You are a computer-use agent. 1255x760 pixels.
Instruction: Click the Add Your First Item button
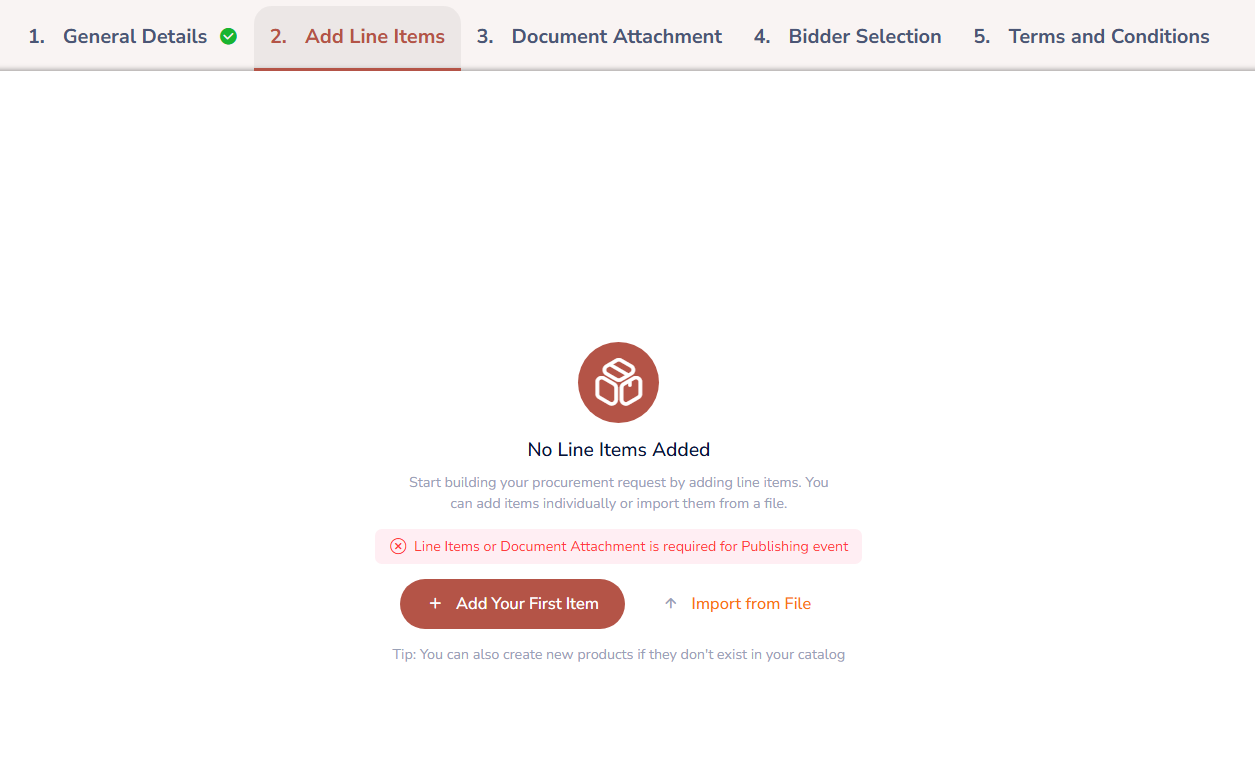tap(512, 604)
